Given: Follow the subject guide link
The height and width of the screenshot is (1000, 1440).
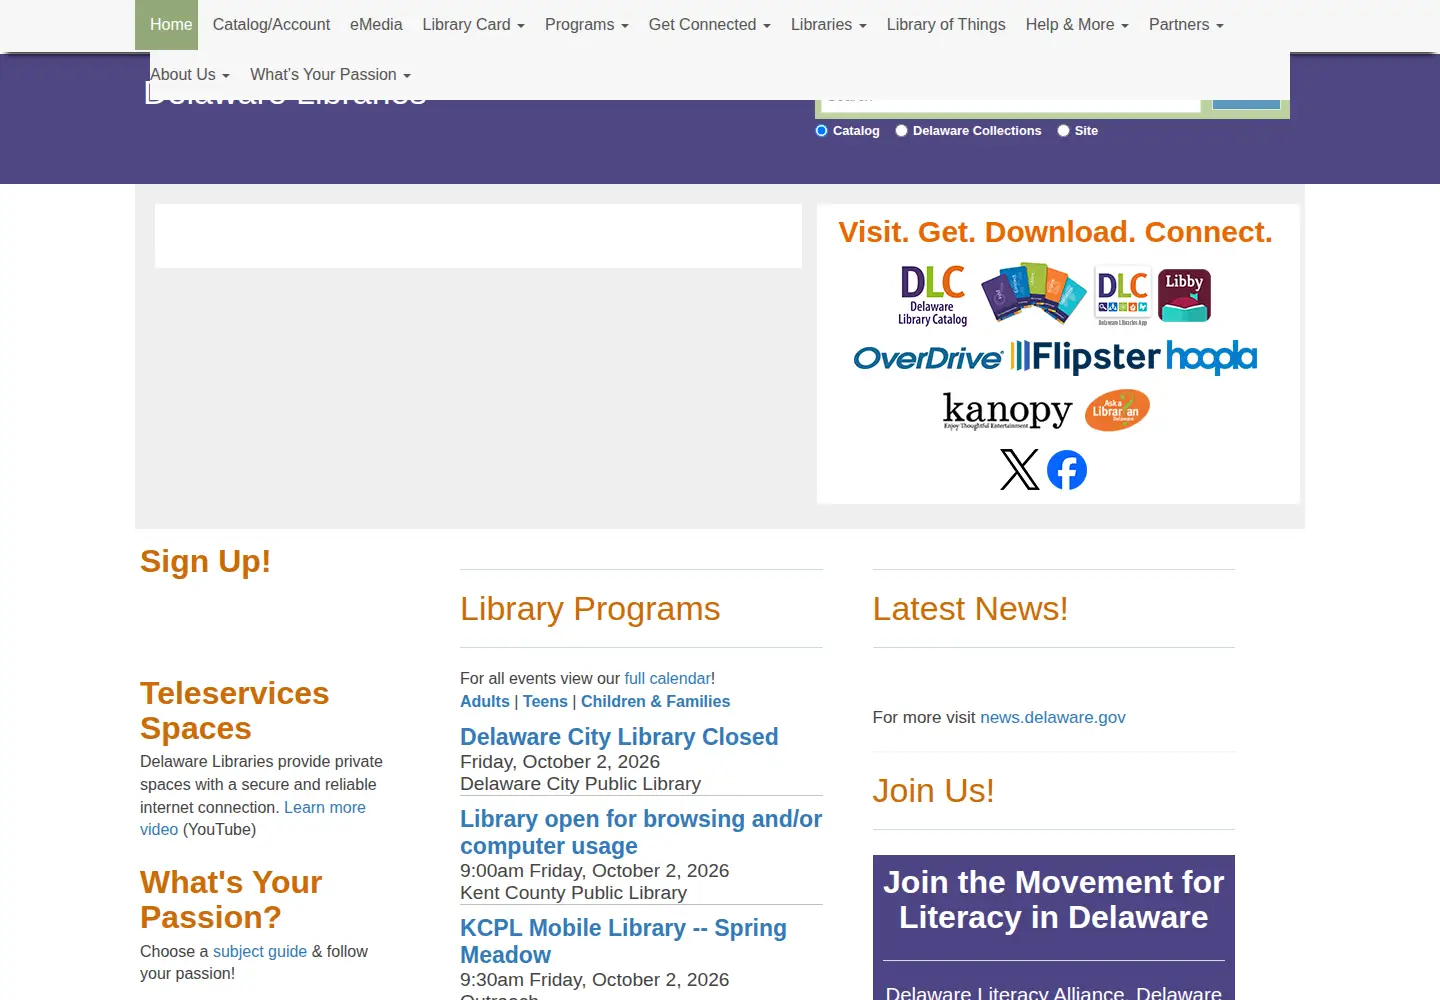Looking at the screenshot, I should coord(260,952).
